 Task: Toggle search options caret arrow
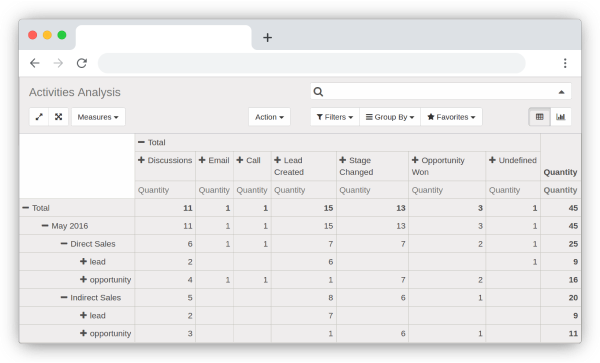[561, 92]
